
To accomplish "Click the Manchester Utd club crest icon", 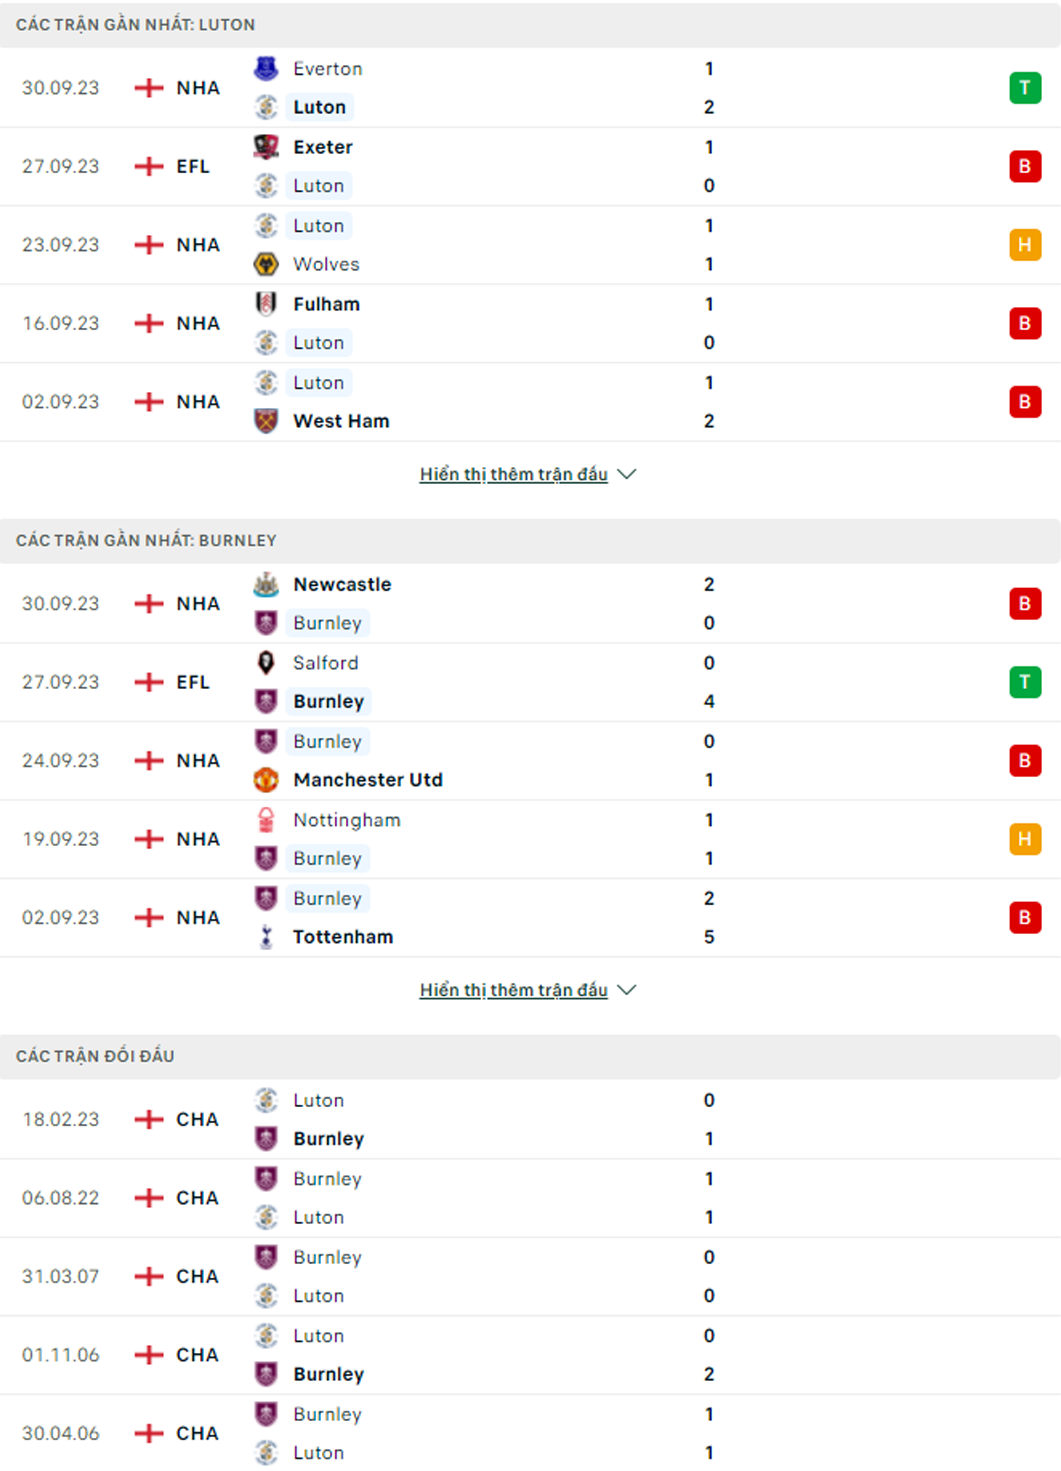I will pyautogui.click(x=266, y=780).
